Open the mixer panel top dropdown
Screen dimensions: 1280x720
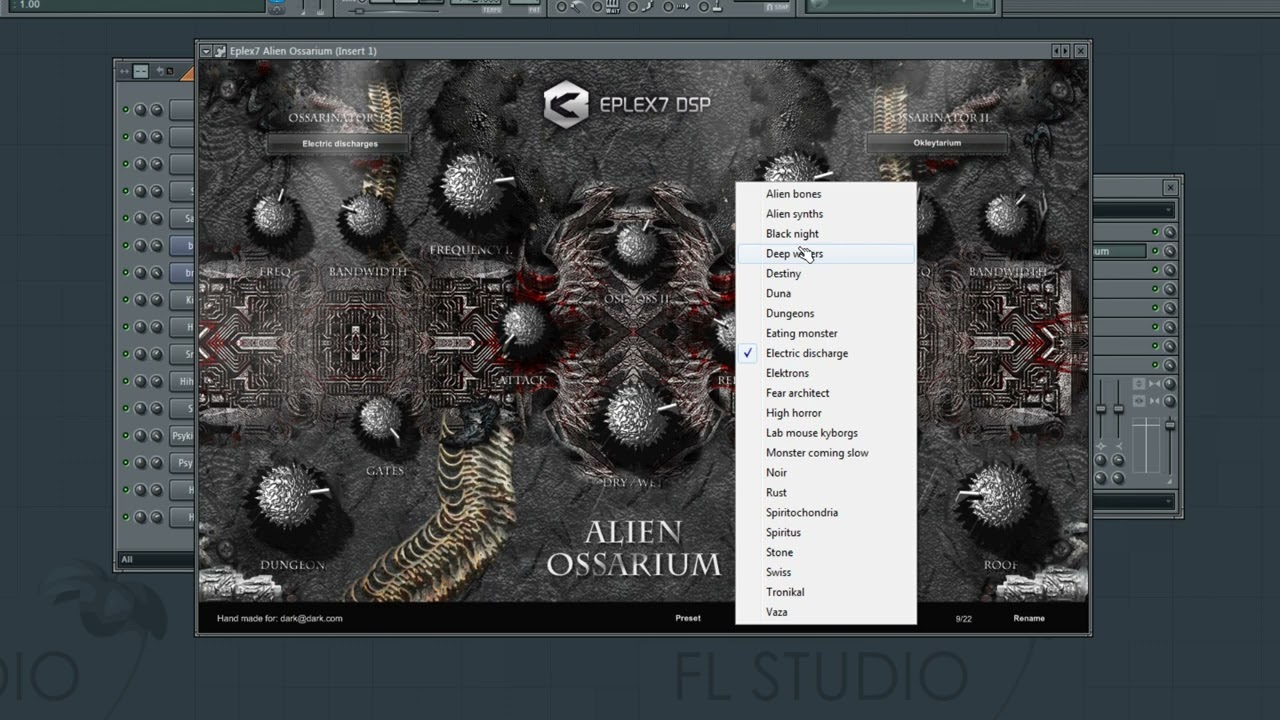[1134, 209]
